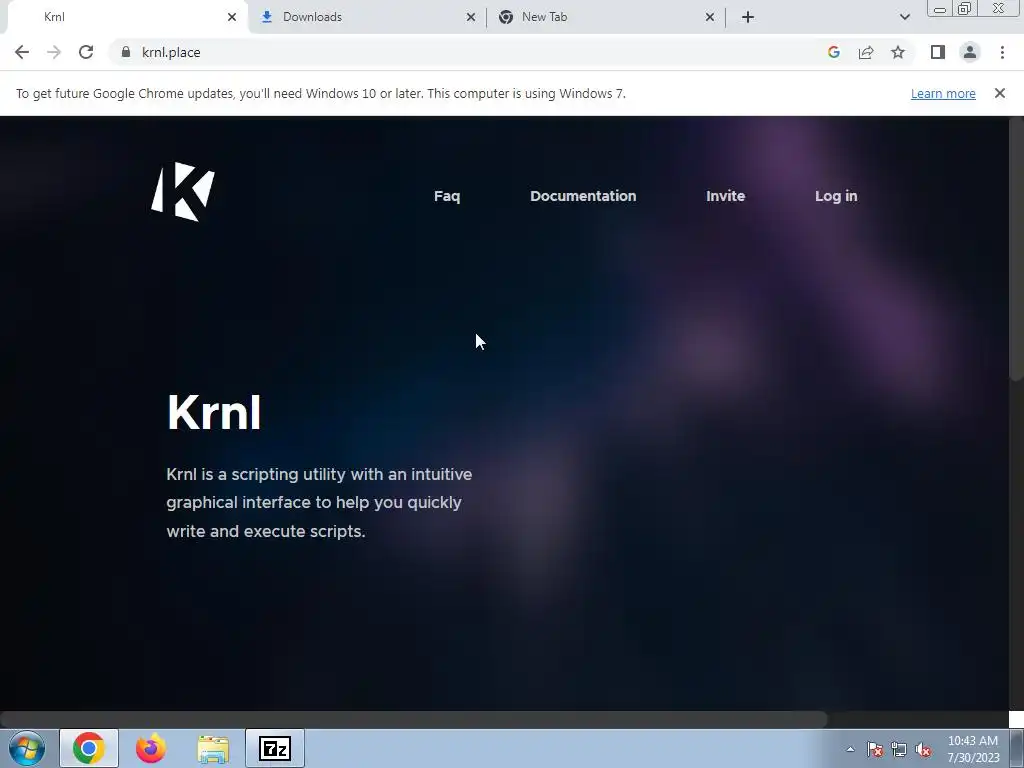Open the Chrome side panel icon

coord(938,52)
